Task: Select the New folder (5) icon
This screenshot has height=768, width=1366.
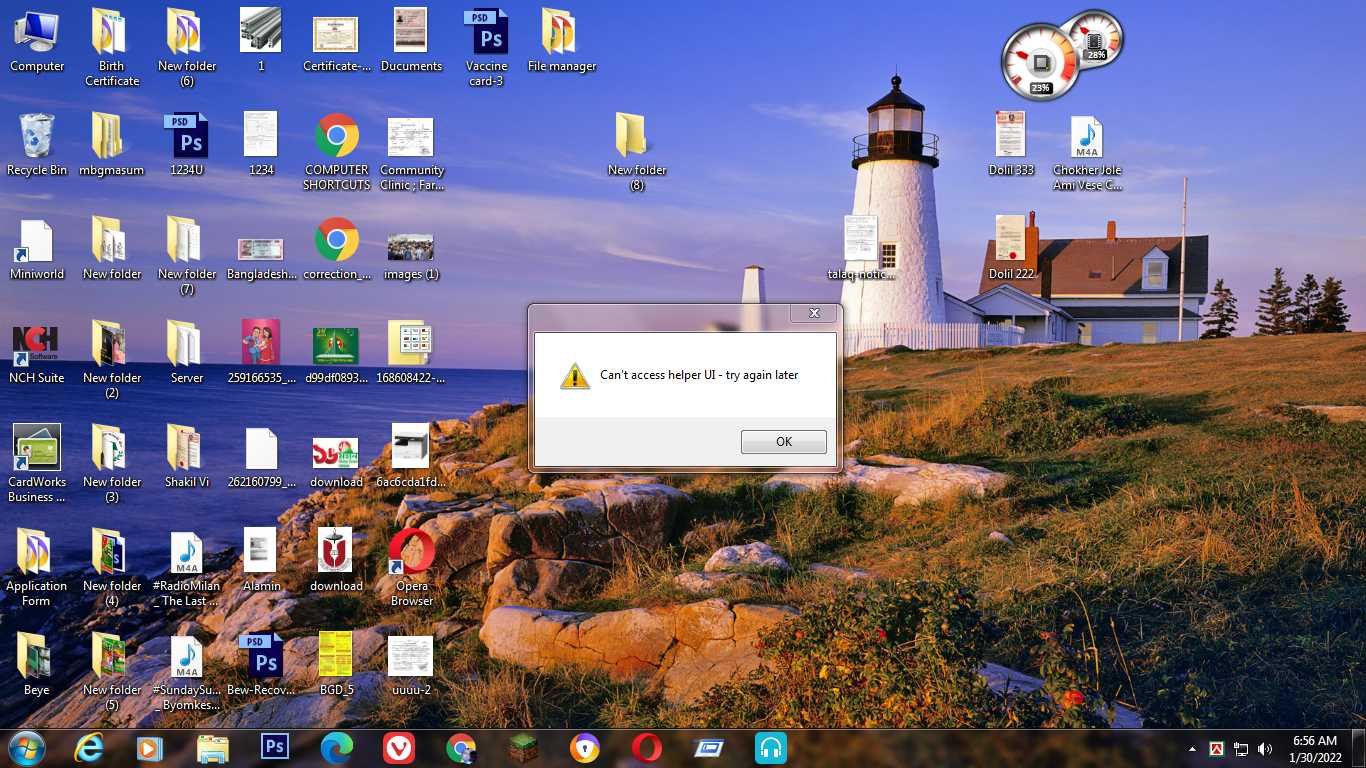Action: (x=112, y=671)
